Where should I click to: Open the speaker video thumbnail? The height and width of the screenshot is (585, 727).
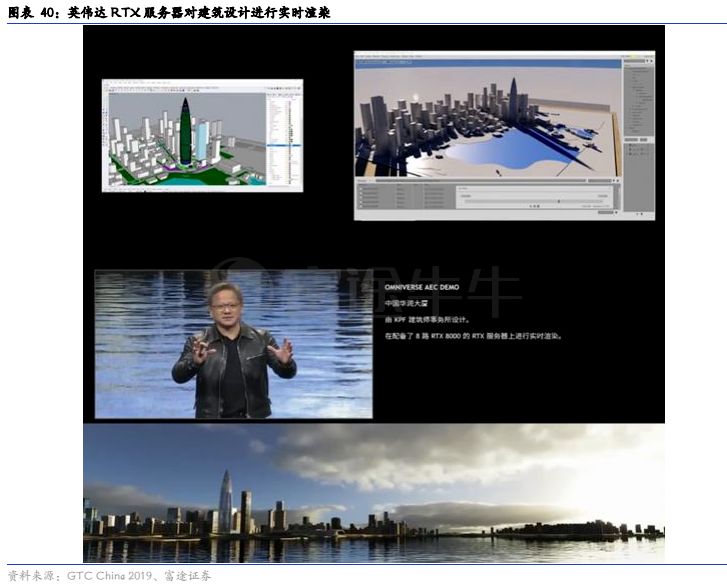(x=233, y=344)
